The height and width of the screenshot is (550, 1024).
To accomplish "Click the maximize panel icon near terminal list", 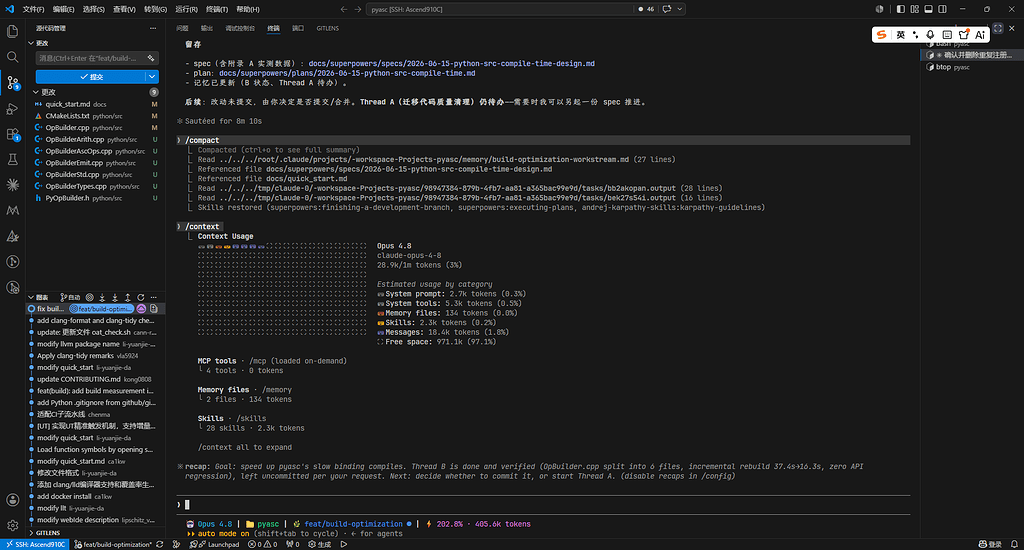I will click(x=998, y=28).
